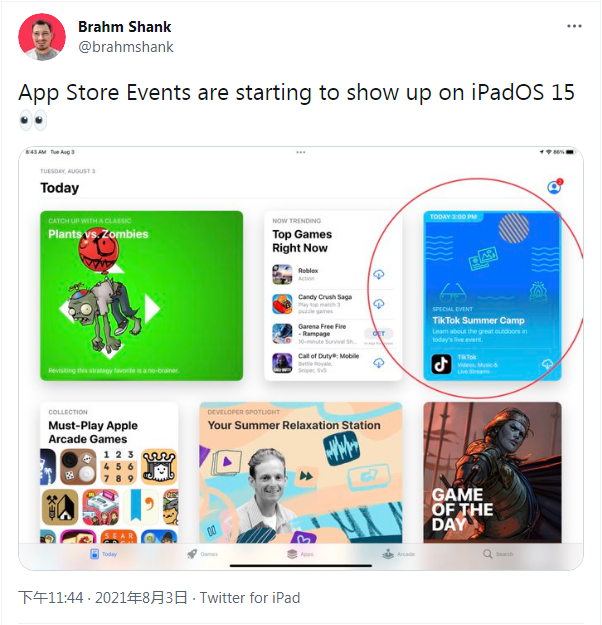This screenshot has width=602, height=625.
Task: Open the tweet's three-dot more menu
Action: coord(574,26)
